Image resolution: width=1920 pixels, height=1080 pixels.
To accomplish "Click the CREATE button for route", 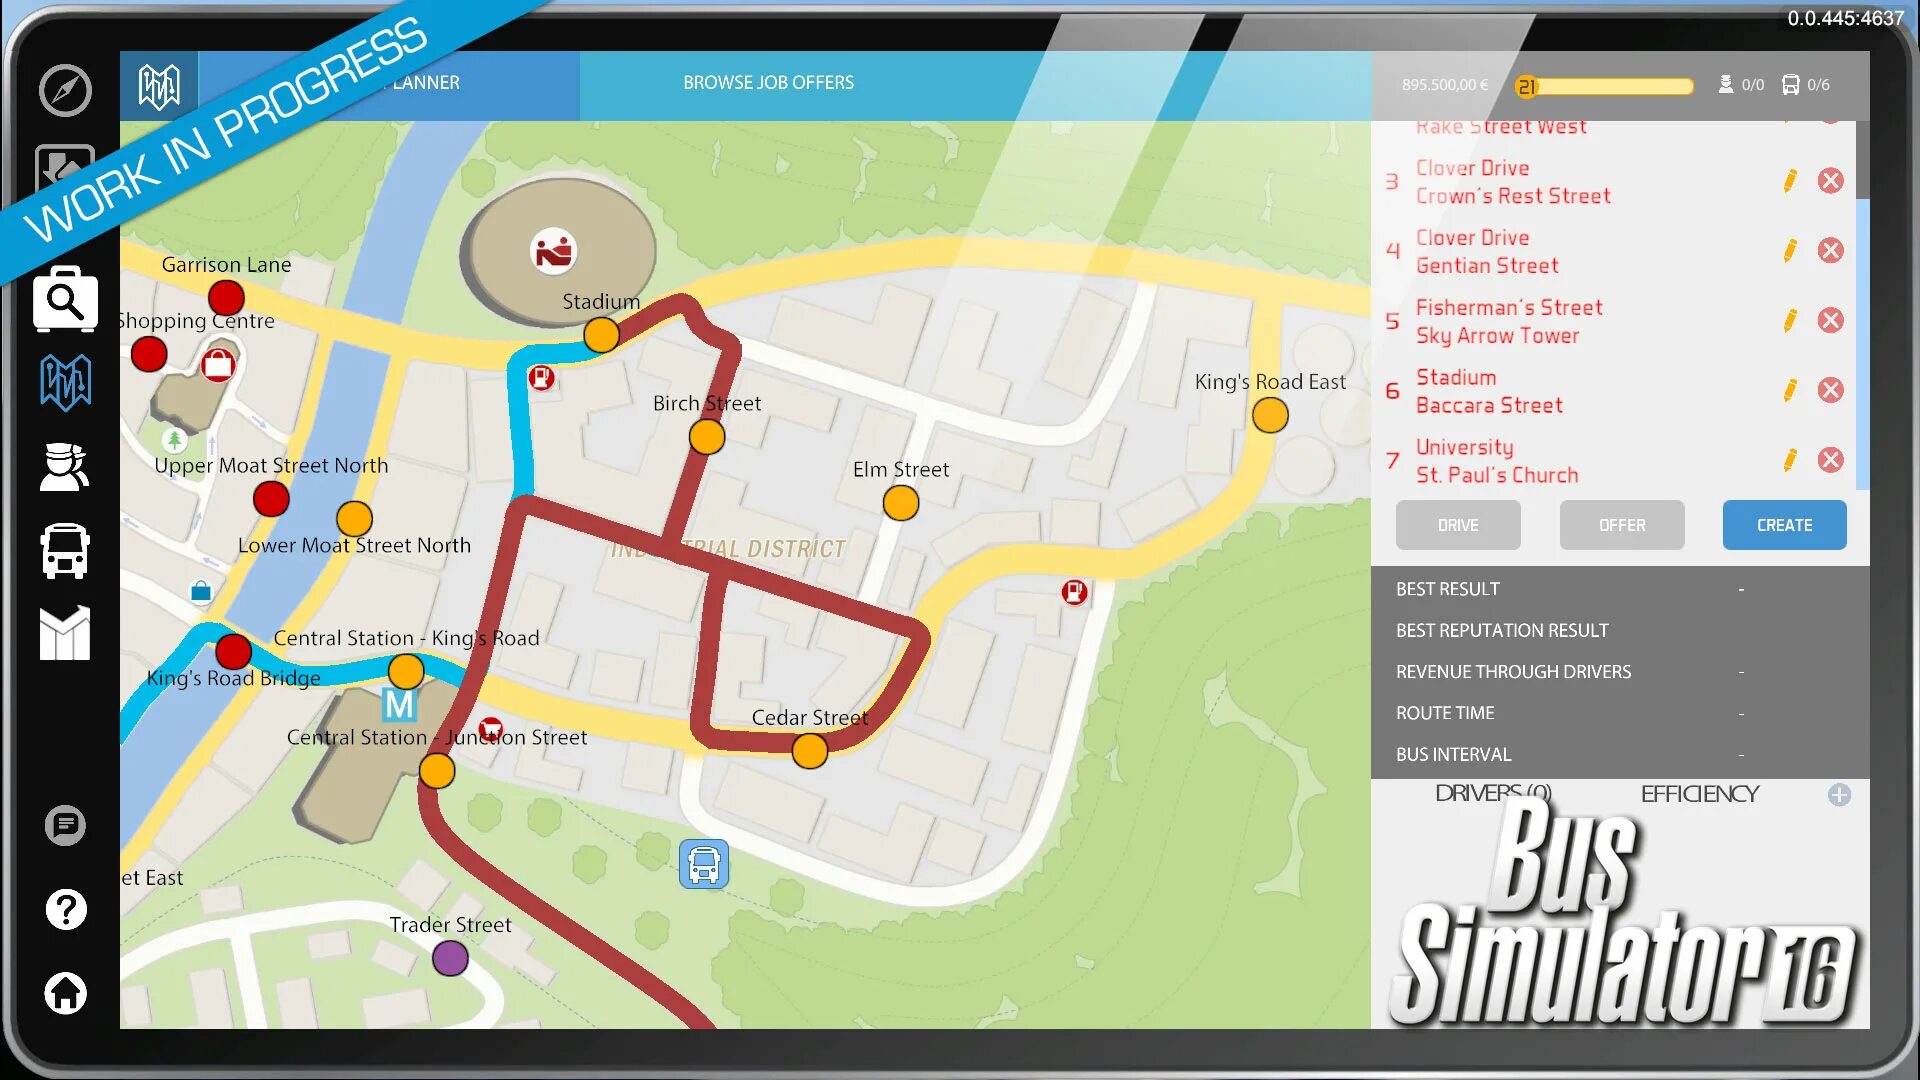I will (x=1785, y=524).
